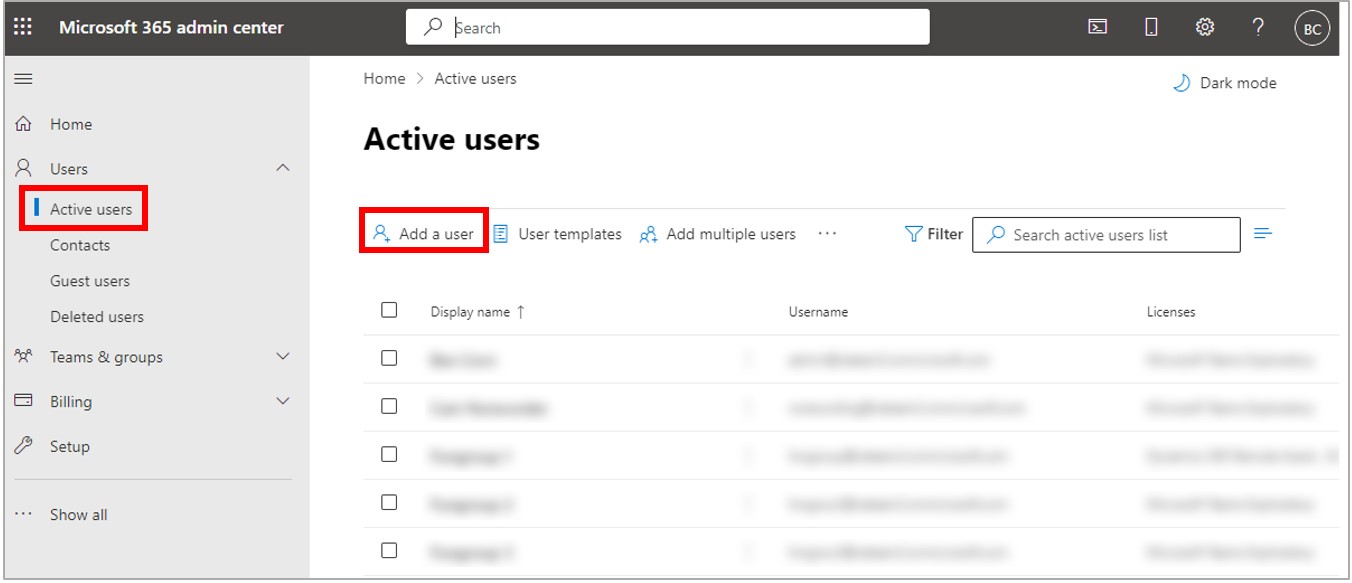Collapse navigation with hamburger menu icon
Image resolution: width=1352 pixels, height=583 pixels.
click(x=22, y=78)
